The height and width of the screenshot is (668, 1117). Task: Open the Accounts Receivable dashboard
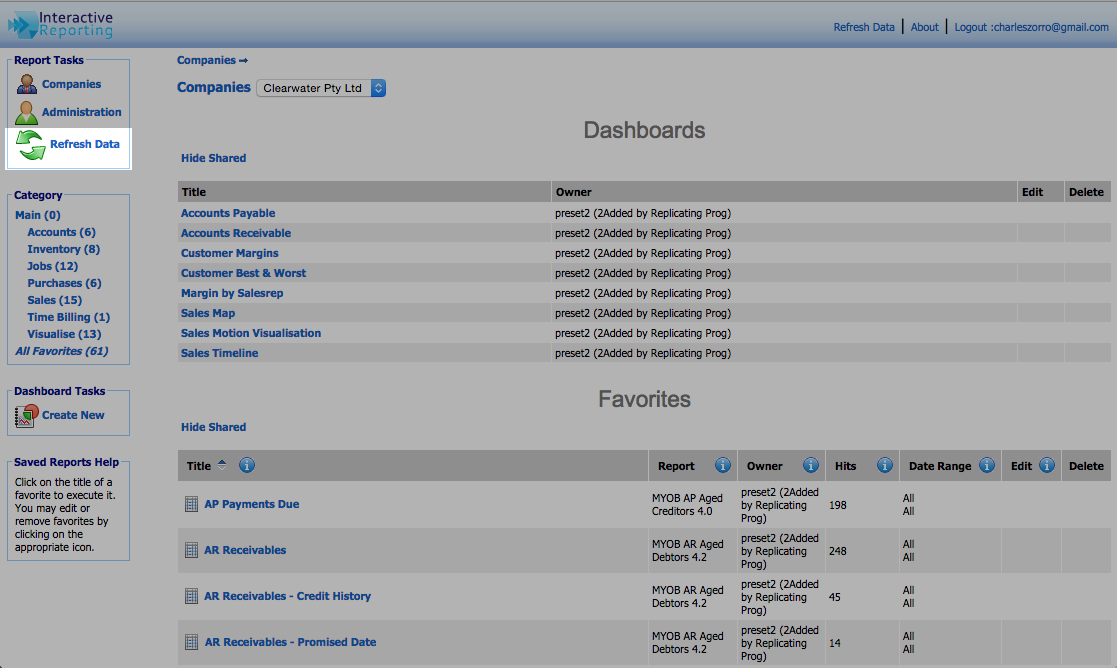coord(236,233)
